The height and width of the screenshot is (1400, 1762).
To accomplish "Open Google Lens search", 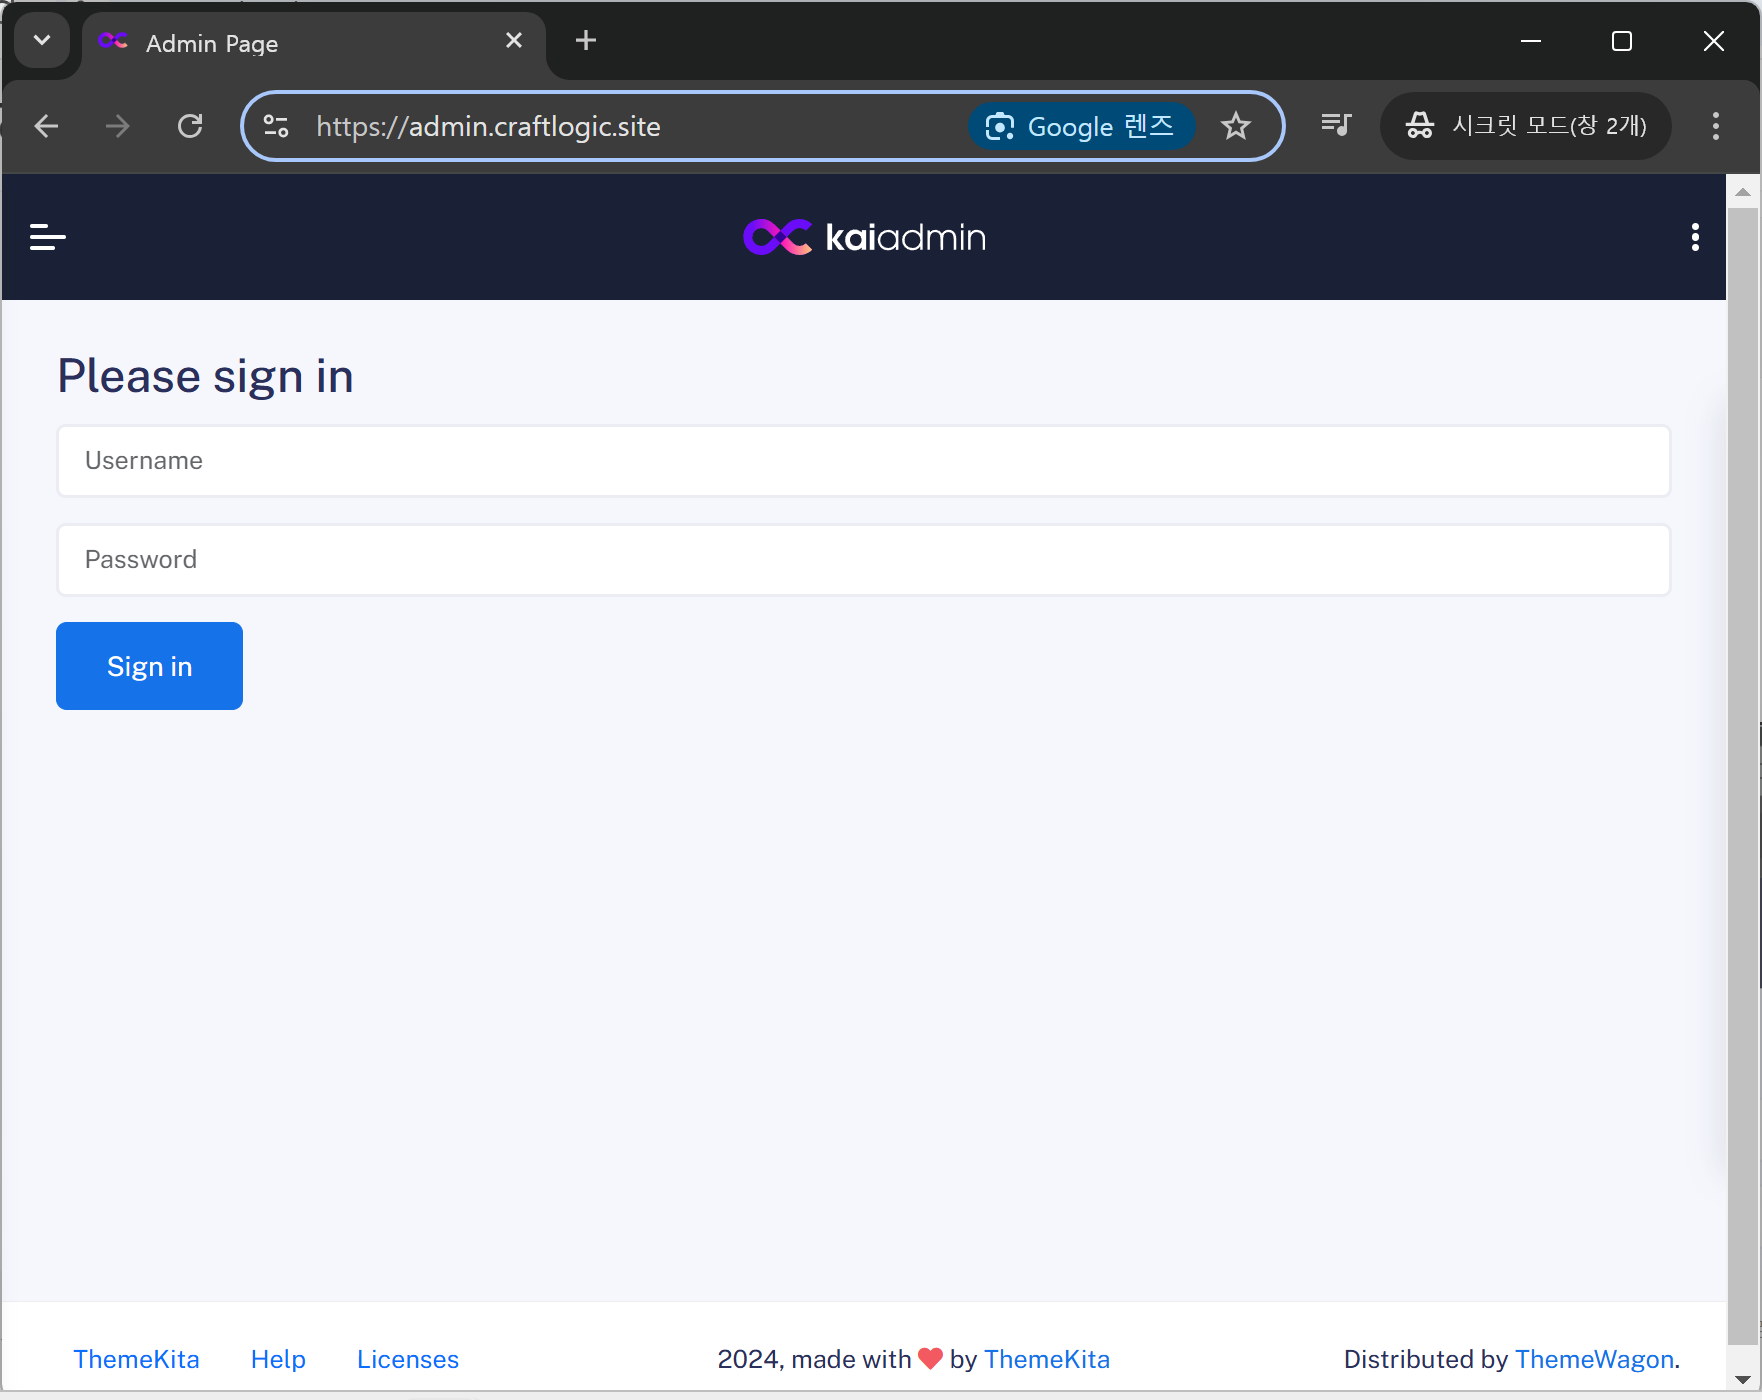I will coord(1081,126).
